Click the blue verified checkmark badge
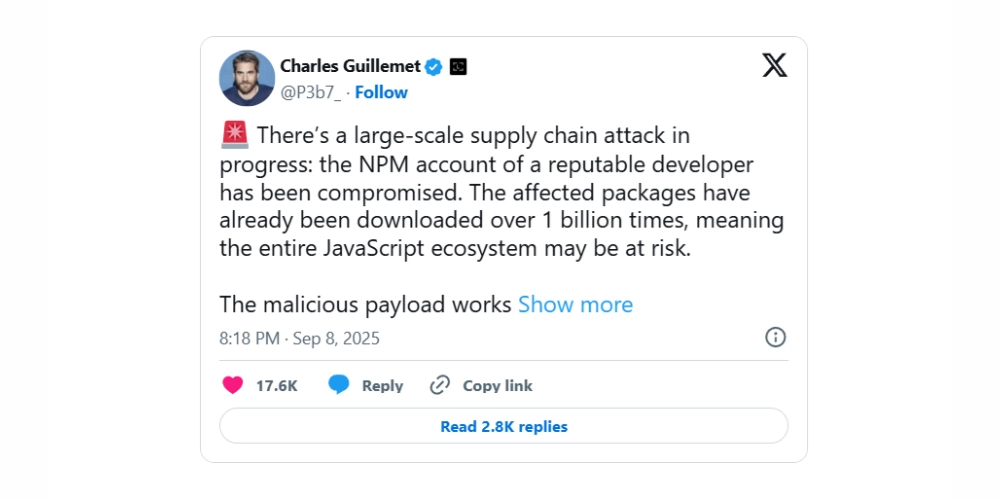 coord(434,67)
